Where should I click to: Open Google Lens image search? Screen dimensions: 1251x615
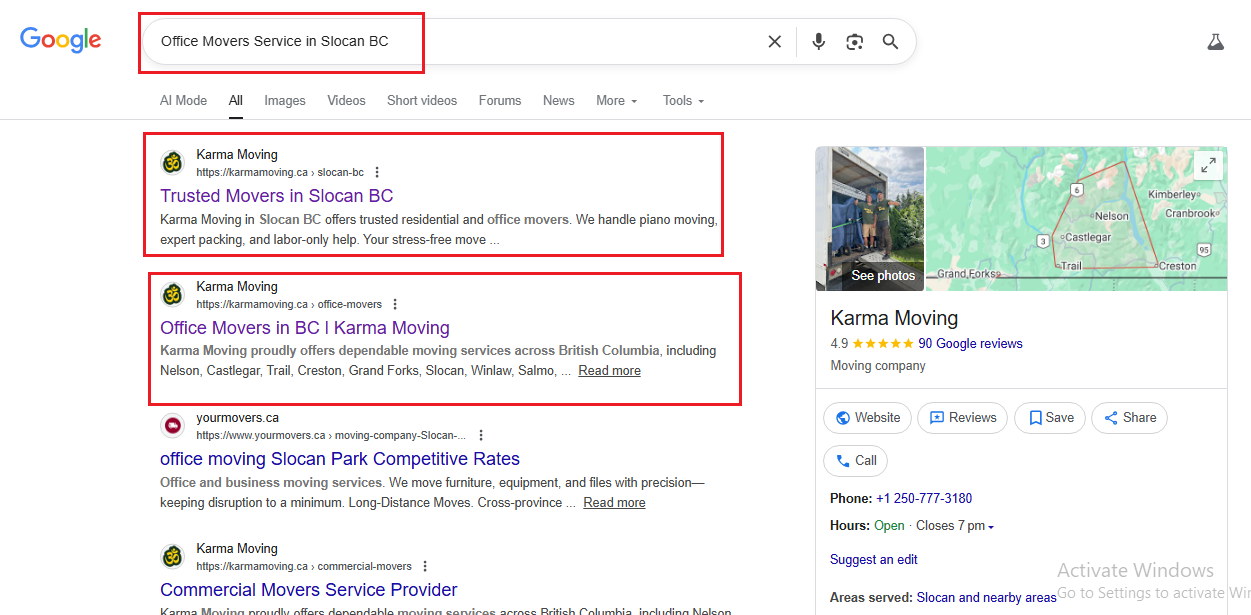click(854, 42)
